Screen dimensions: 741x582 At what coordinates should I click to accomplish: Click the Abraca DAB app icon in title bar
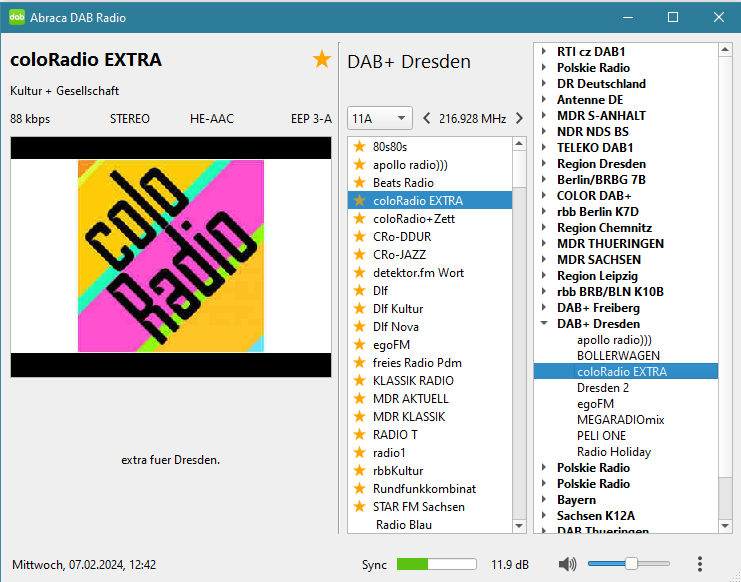tap(17, 17)
